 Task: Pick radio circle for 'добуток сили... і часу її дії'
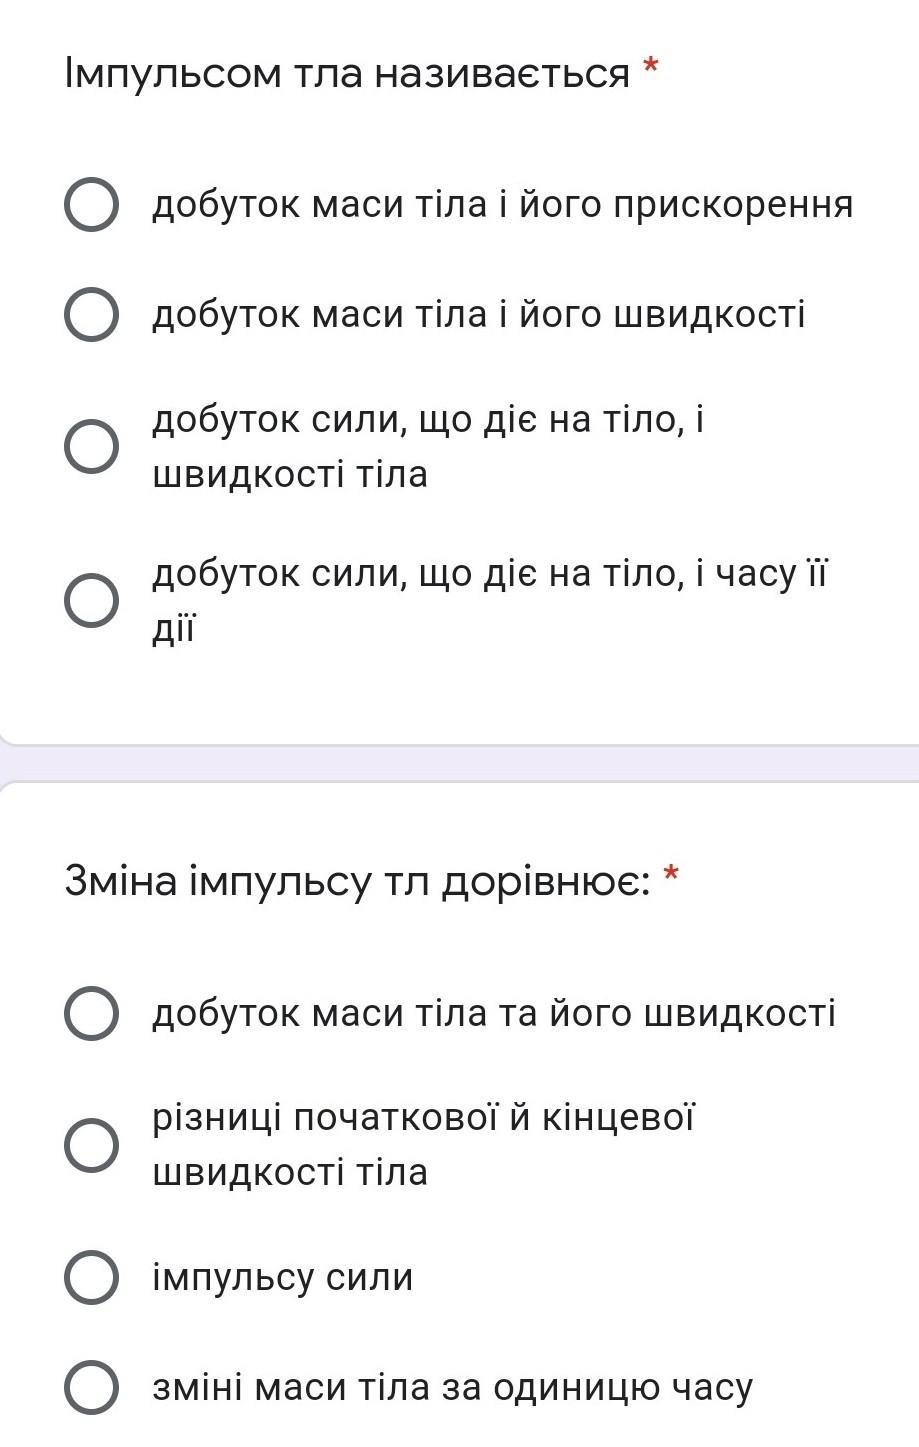[91, 601]
